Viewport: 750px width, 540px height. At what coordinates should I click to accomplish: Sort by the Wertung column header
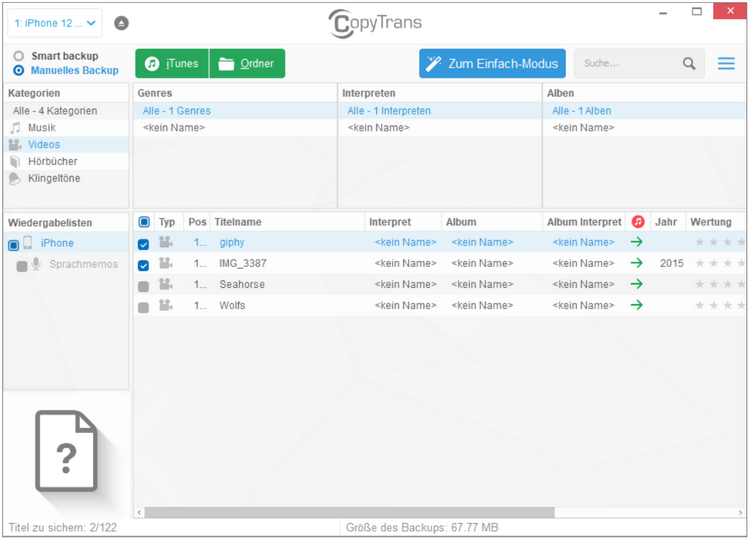pos(716,222)
